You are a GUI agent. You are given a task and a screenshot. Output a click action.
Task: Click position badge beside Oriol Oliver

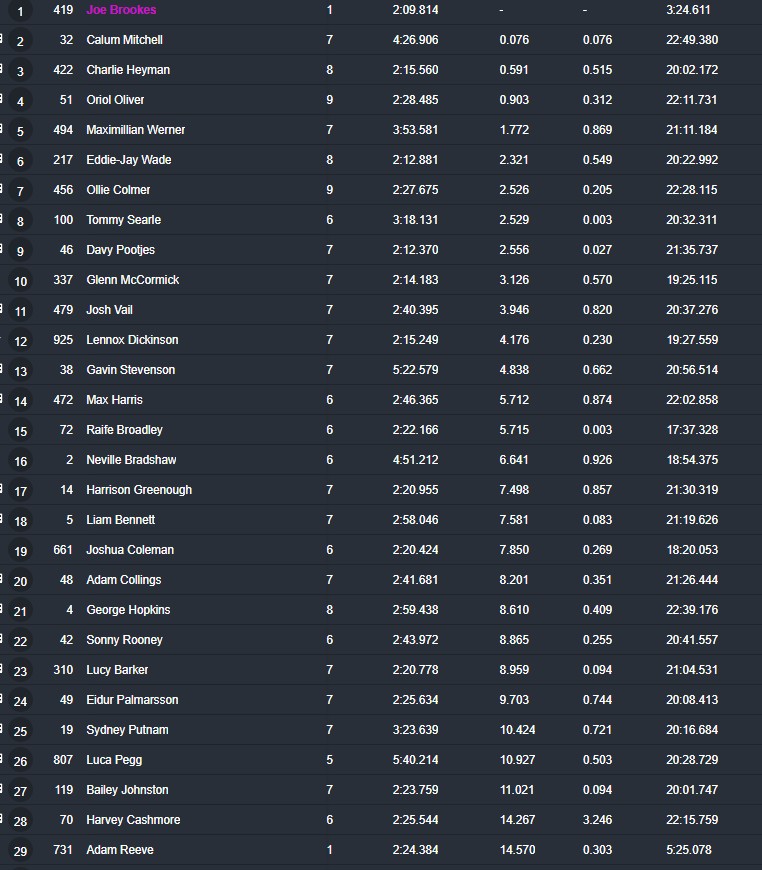click(20, 101)
